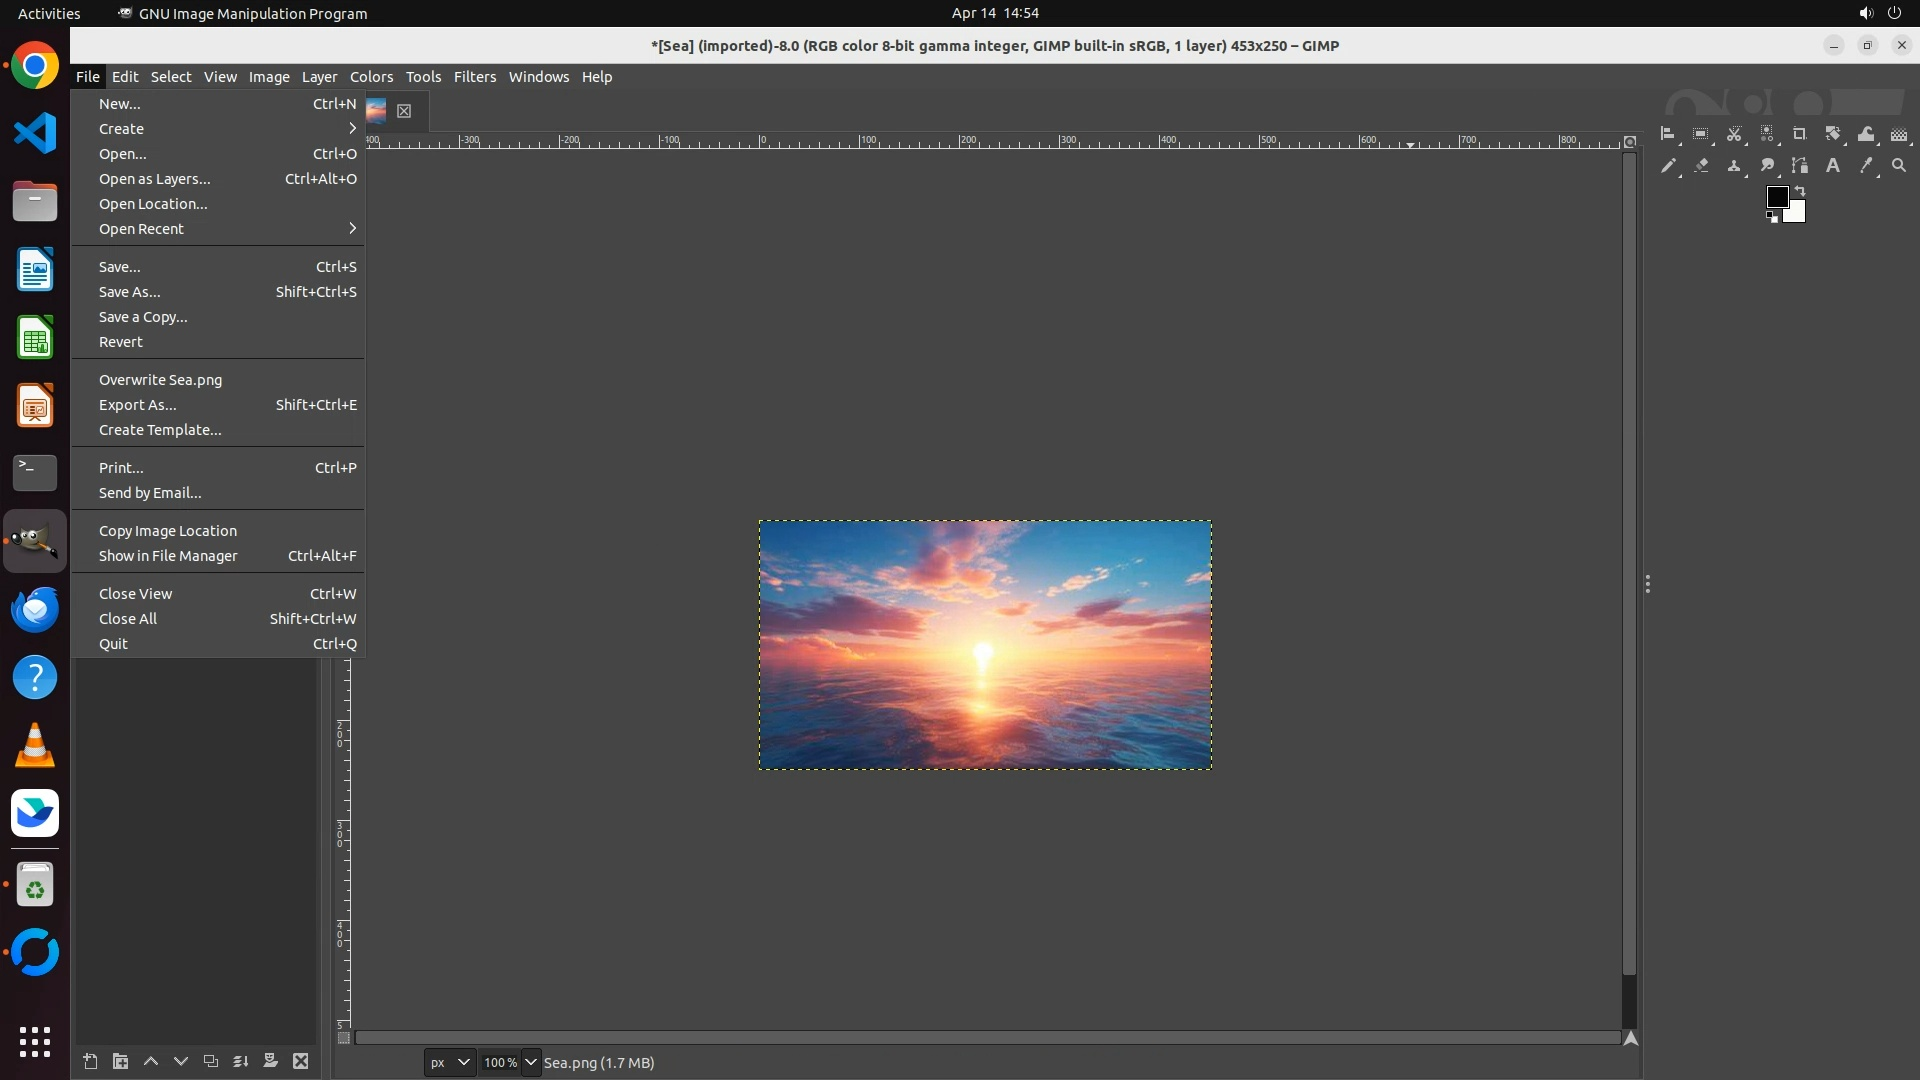Swap foreground and background colors
The width and height of the screenshot is (1920, 1080).
pos(1800,190)
